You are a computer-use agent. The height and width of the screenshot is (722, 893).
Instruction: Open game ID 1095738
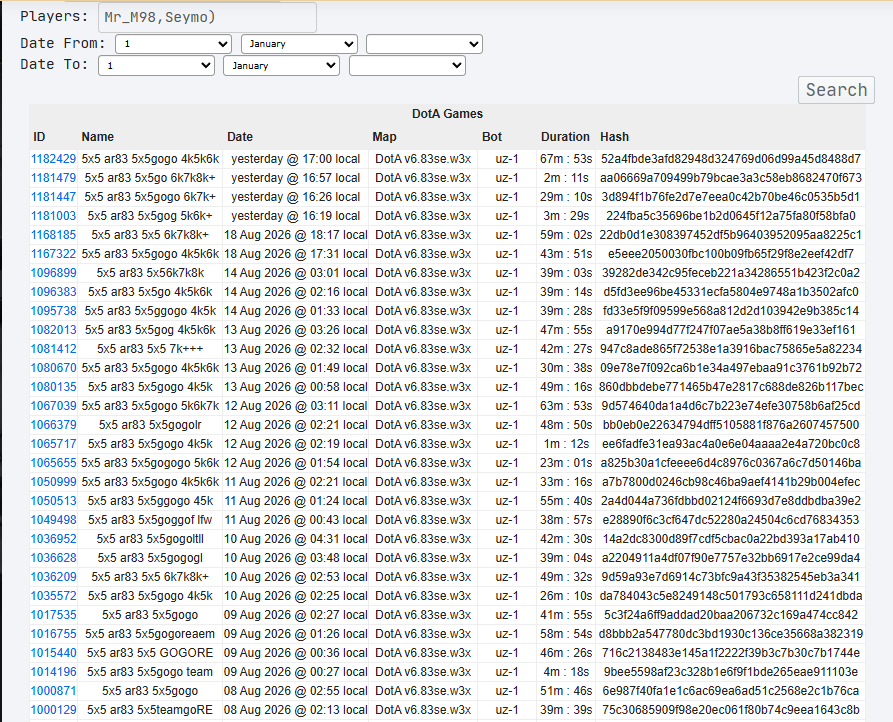click(54, 311)
